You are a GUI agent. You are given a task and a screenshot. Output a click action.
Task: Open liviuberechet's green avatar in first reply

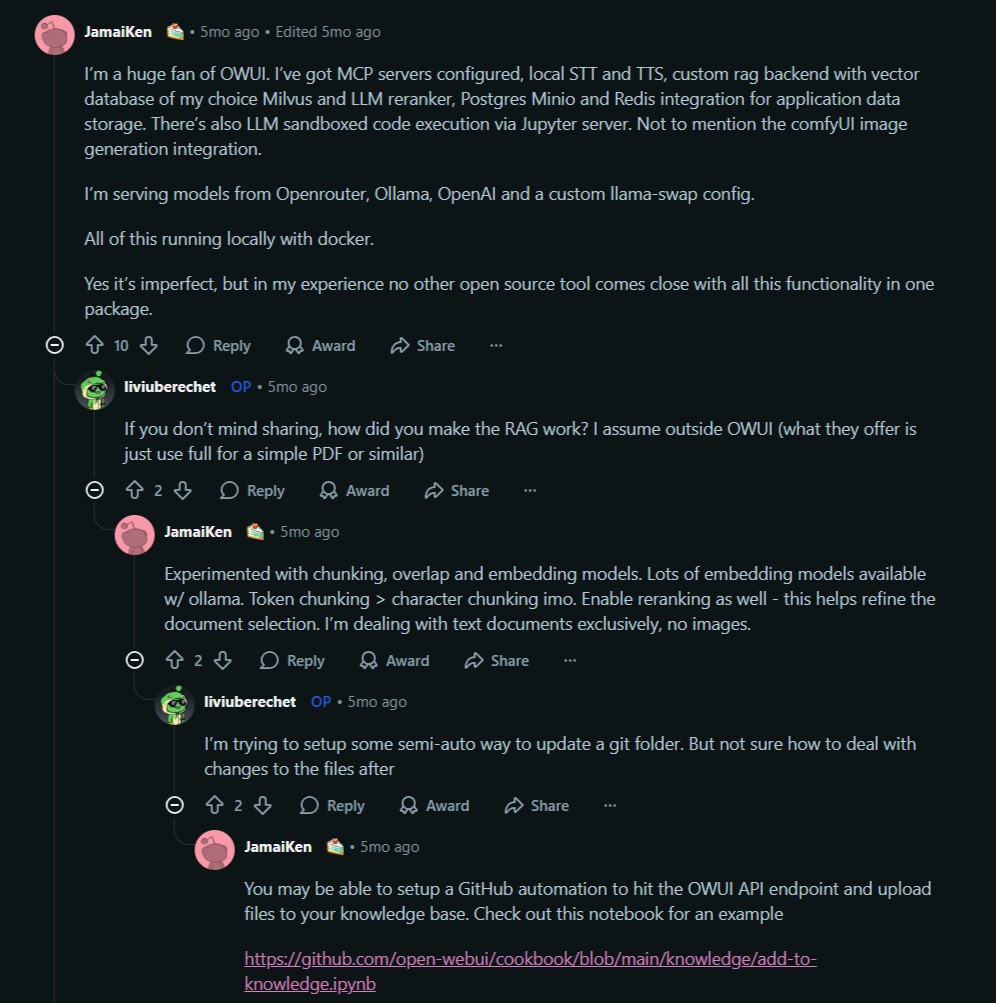click(x=95, y=389)
